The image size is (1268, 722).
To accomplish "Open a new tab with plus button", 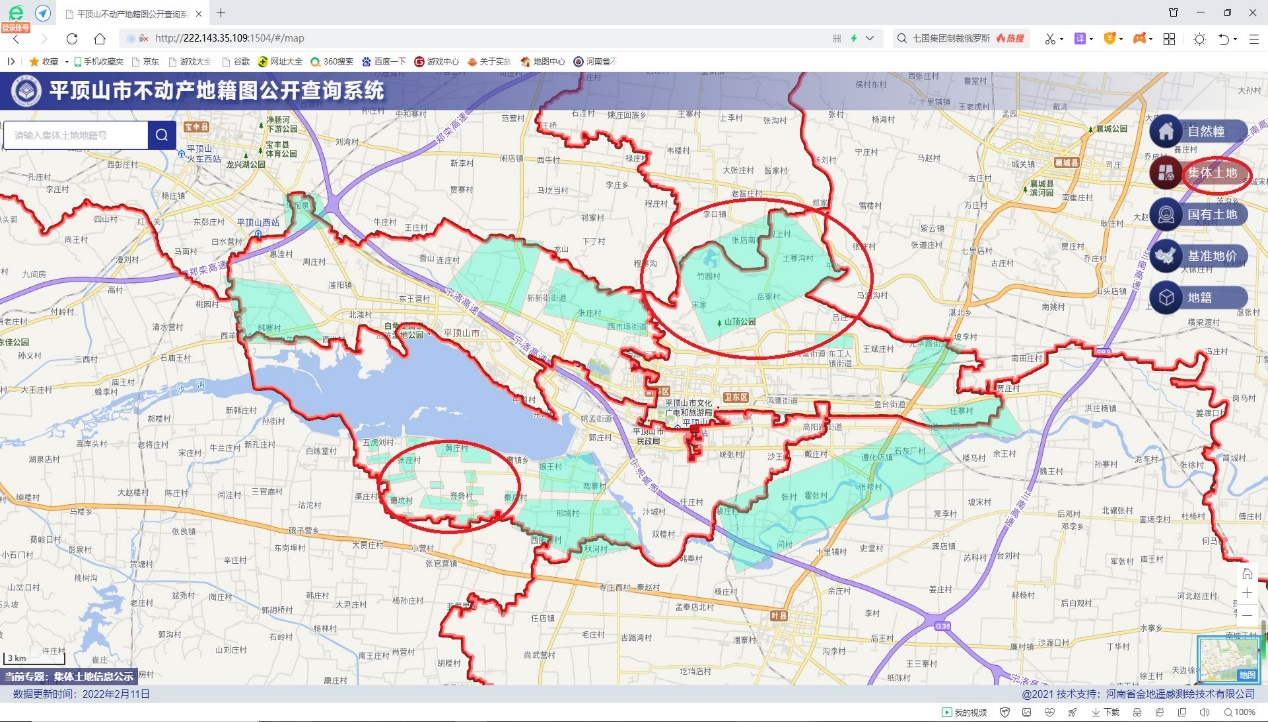I will point(221,13).
